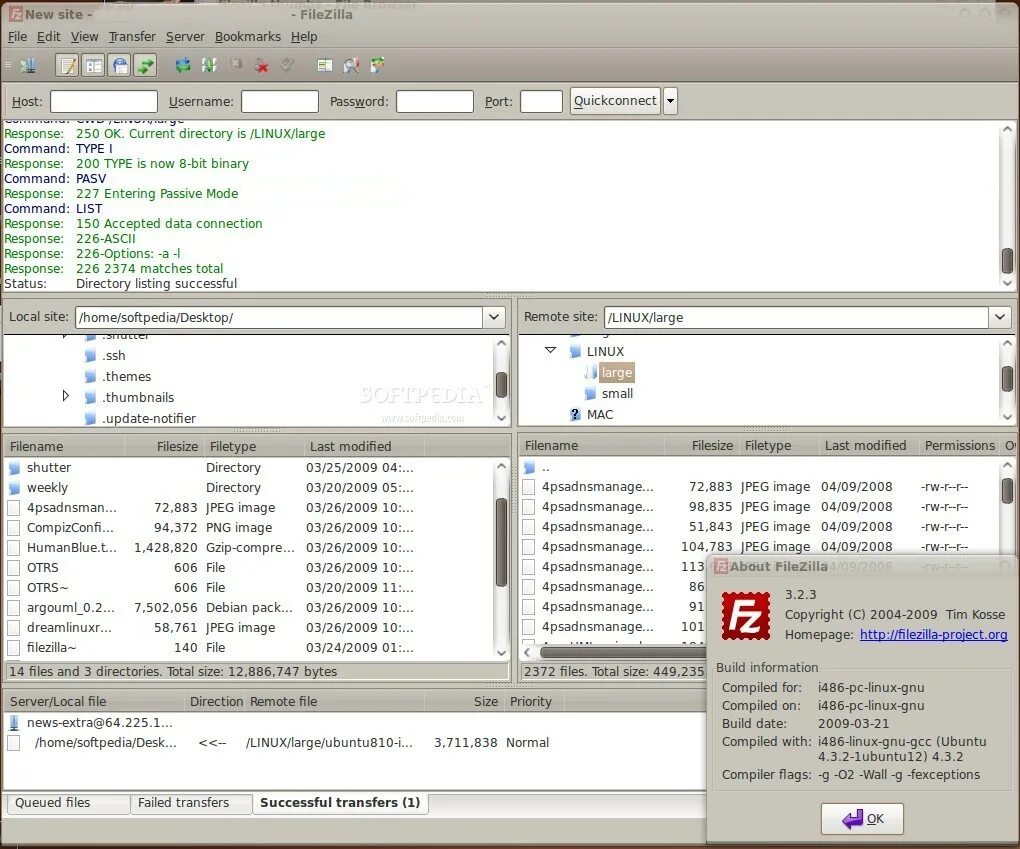Click the Port input field
The image size is (1020, 849).
point(541,101)
